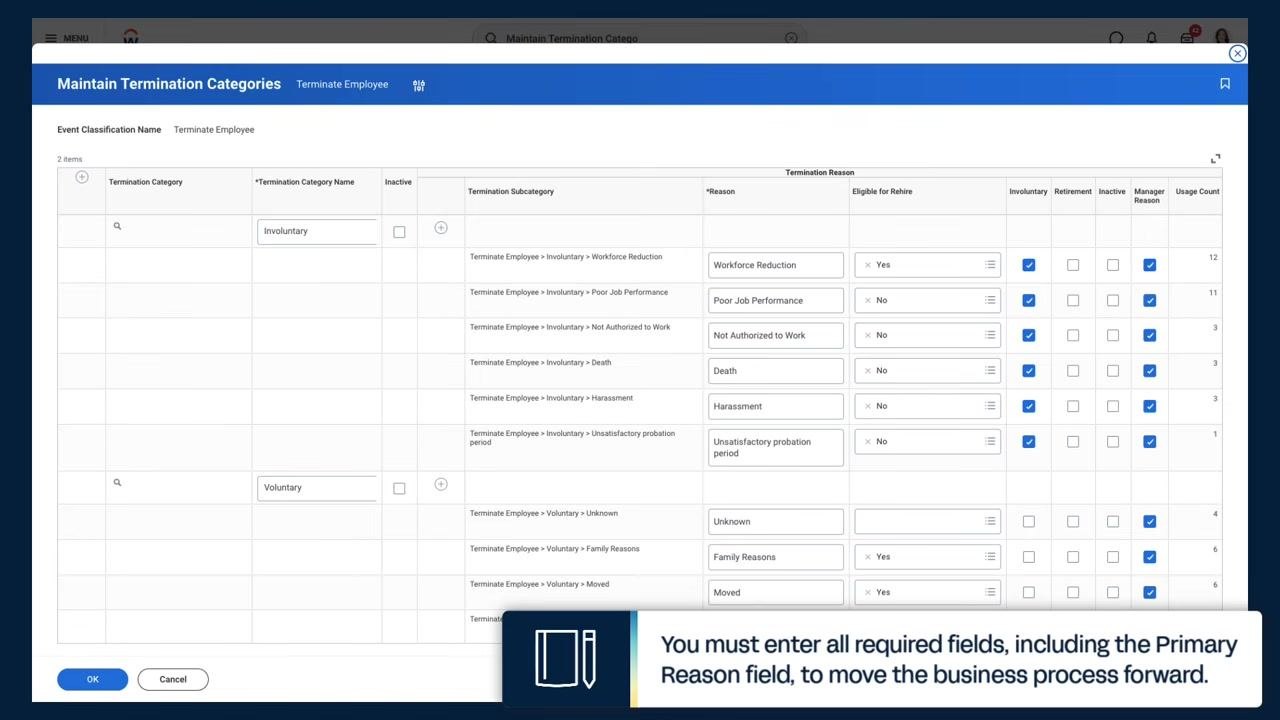Click search icon in Involuntary category row
The width and height of the screenshot is (1280, 720).
pyautogui.click(x=117, y=226)
